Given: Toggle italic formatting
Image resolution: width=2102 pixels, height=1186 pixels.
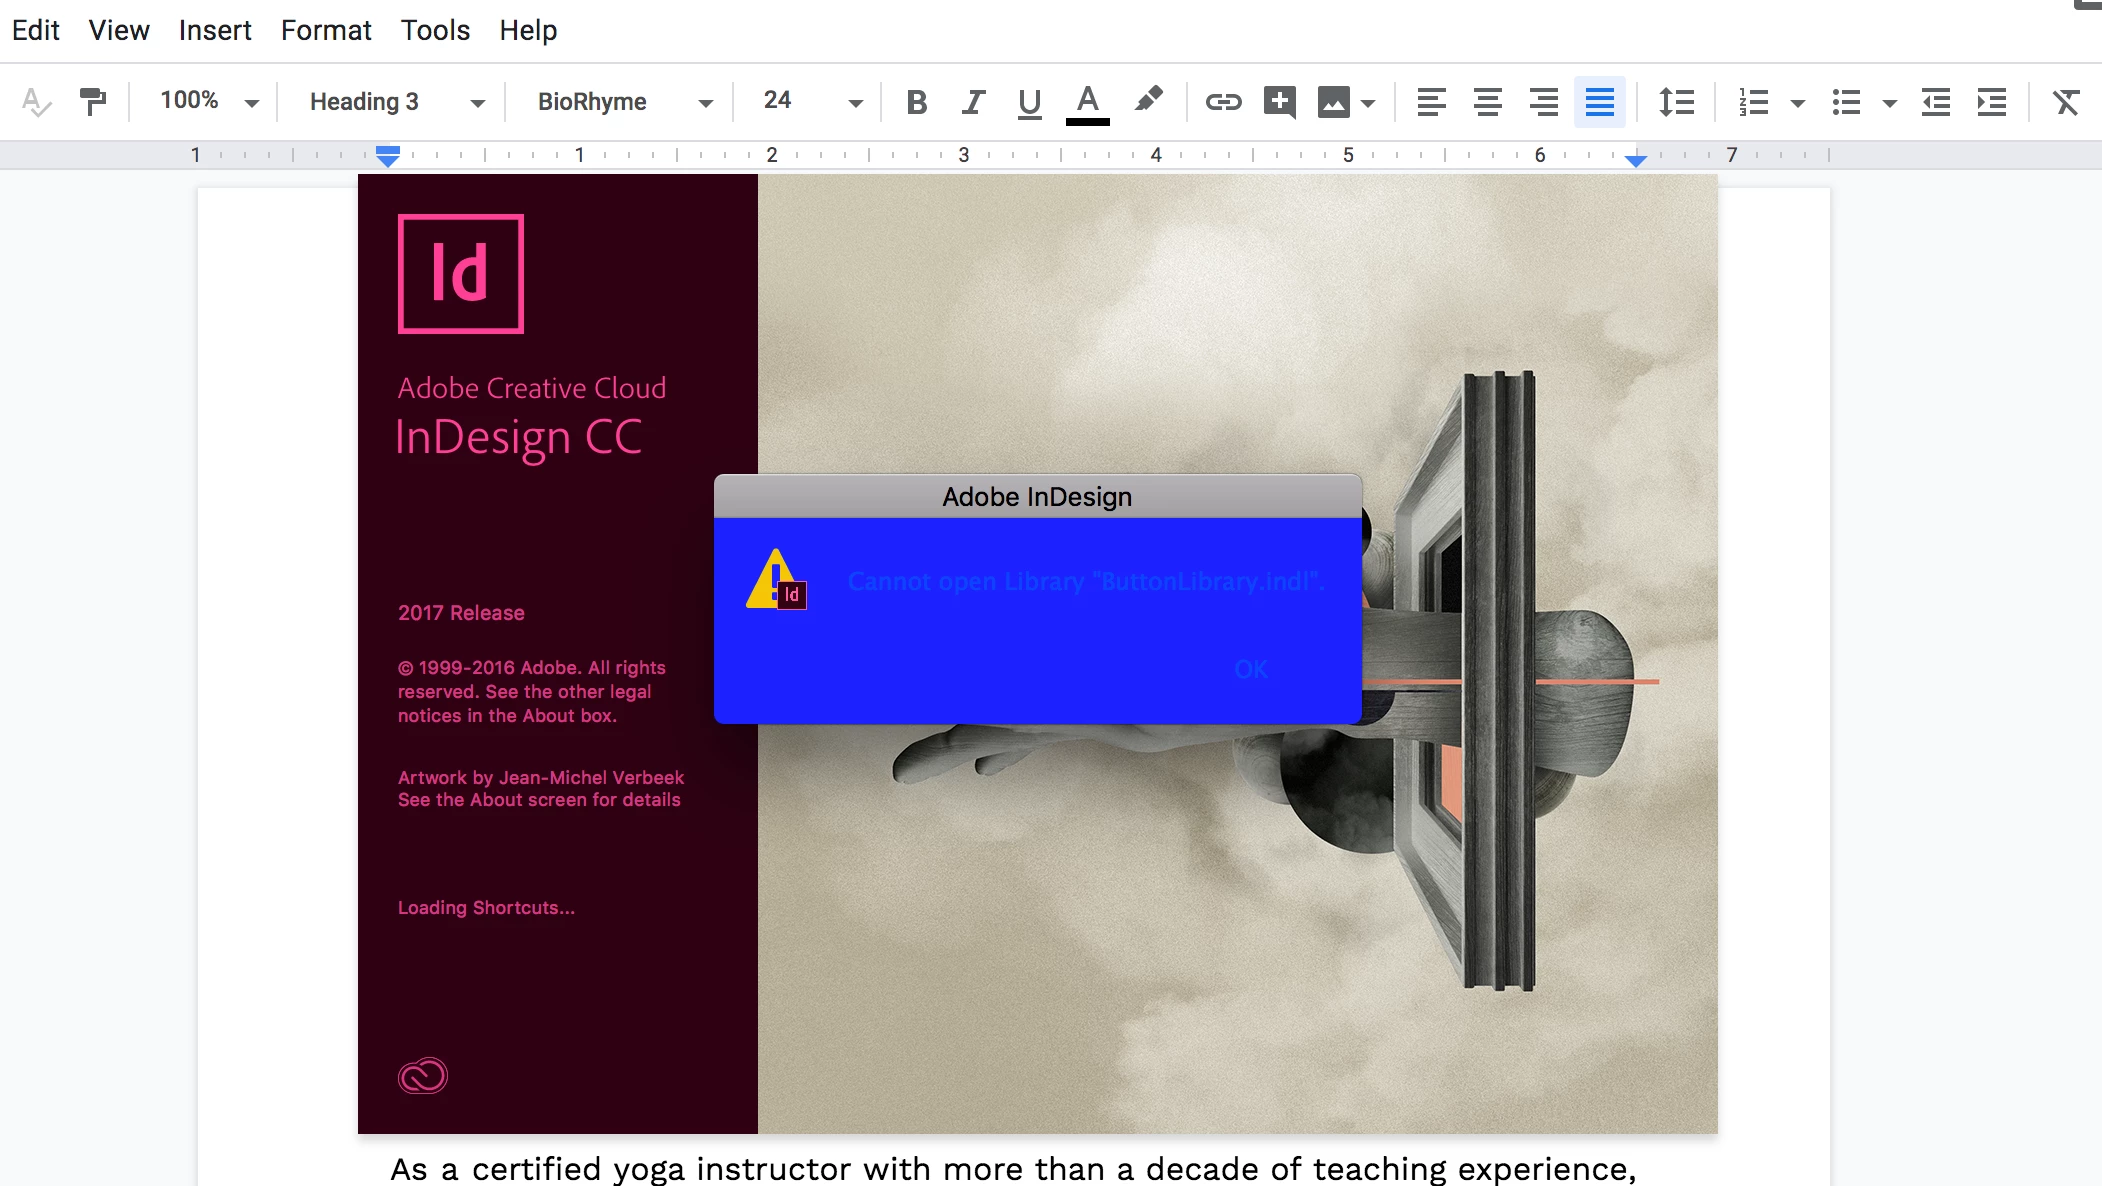Looking at the screenshot, I should click(972, 102).
